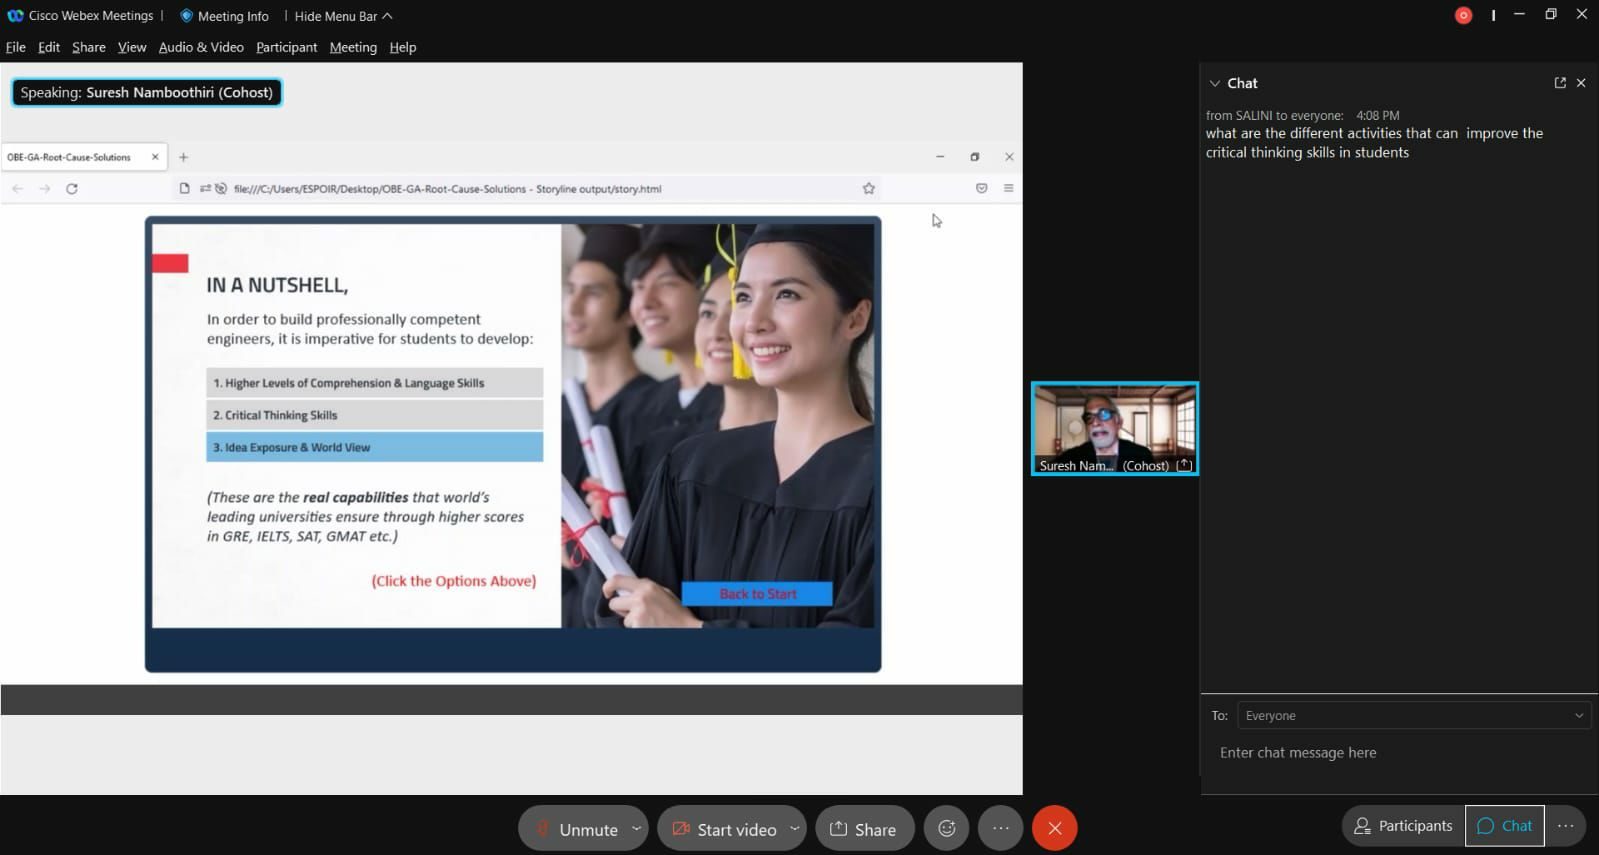Click the chat message input field
This screenshot has width=1599, height=855.
(1400, 753)
